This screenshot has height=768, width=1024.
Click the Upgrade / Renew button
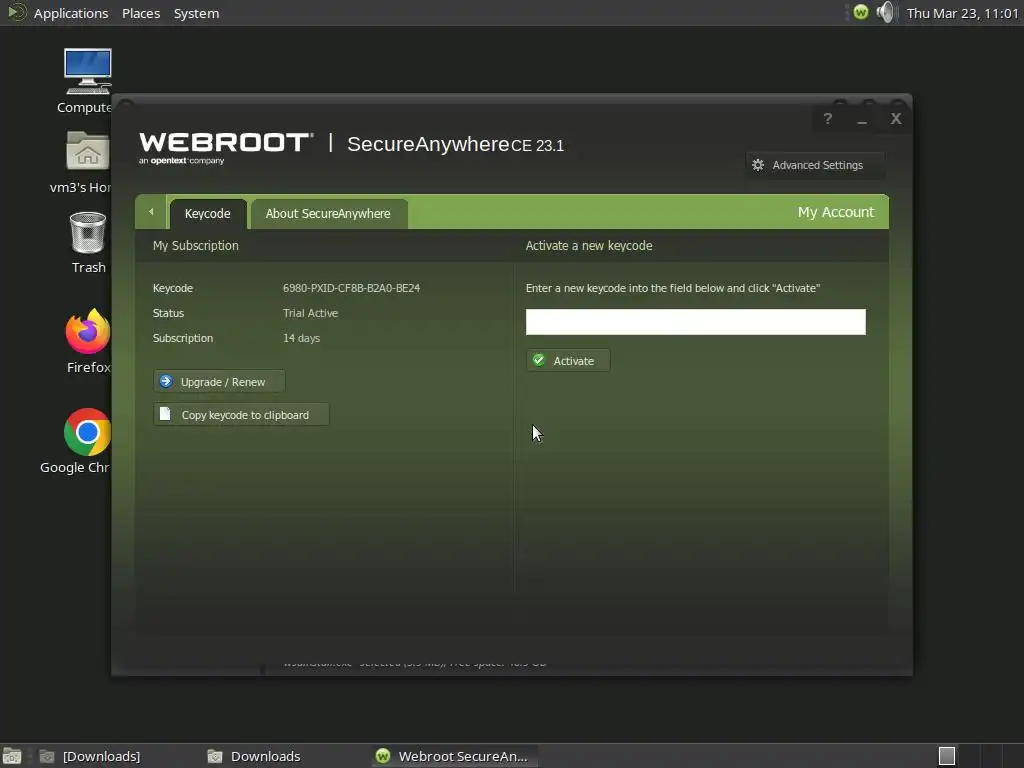coord(219,382)
